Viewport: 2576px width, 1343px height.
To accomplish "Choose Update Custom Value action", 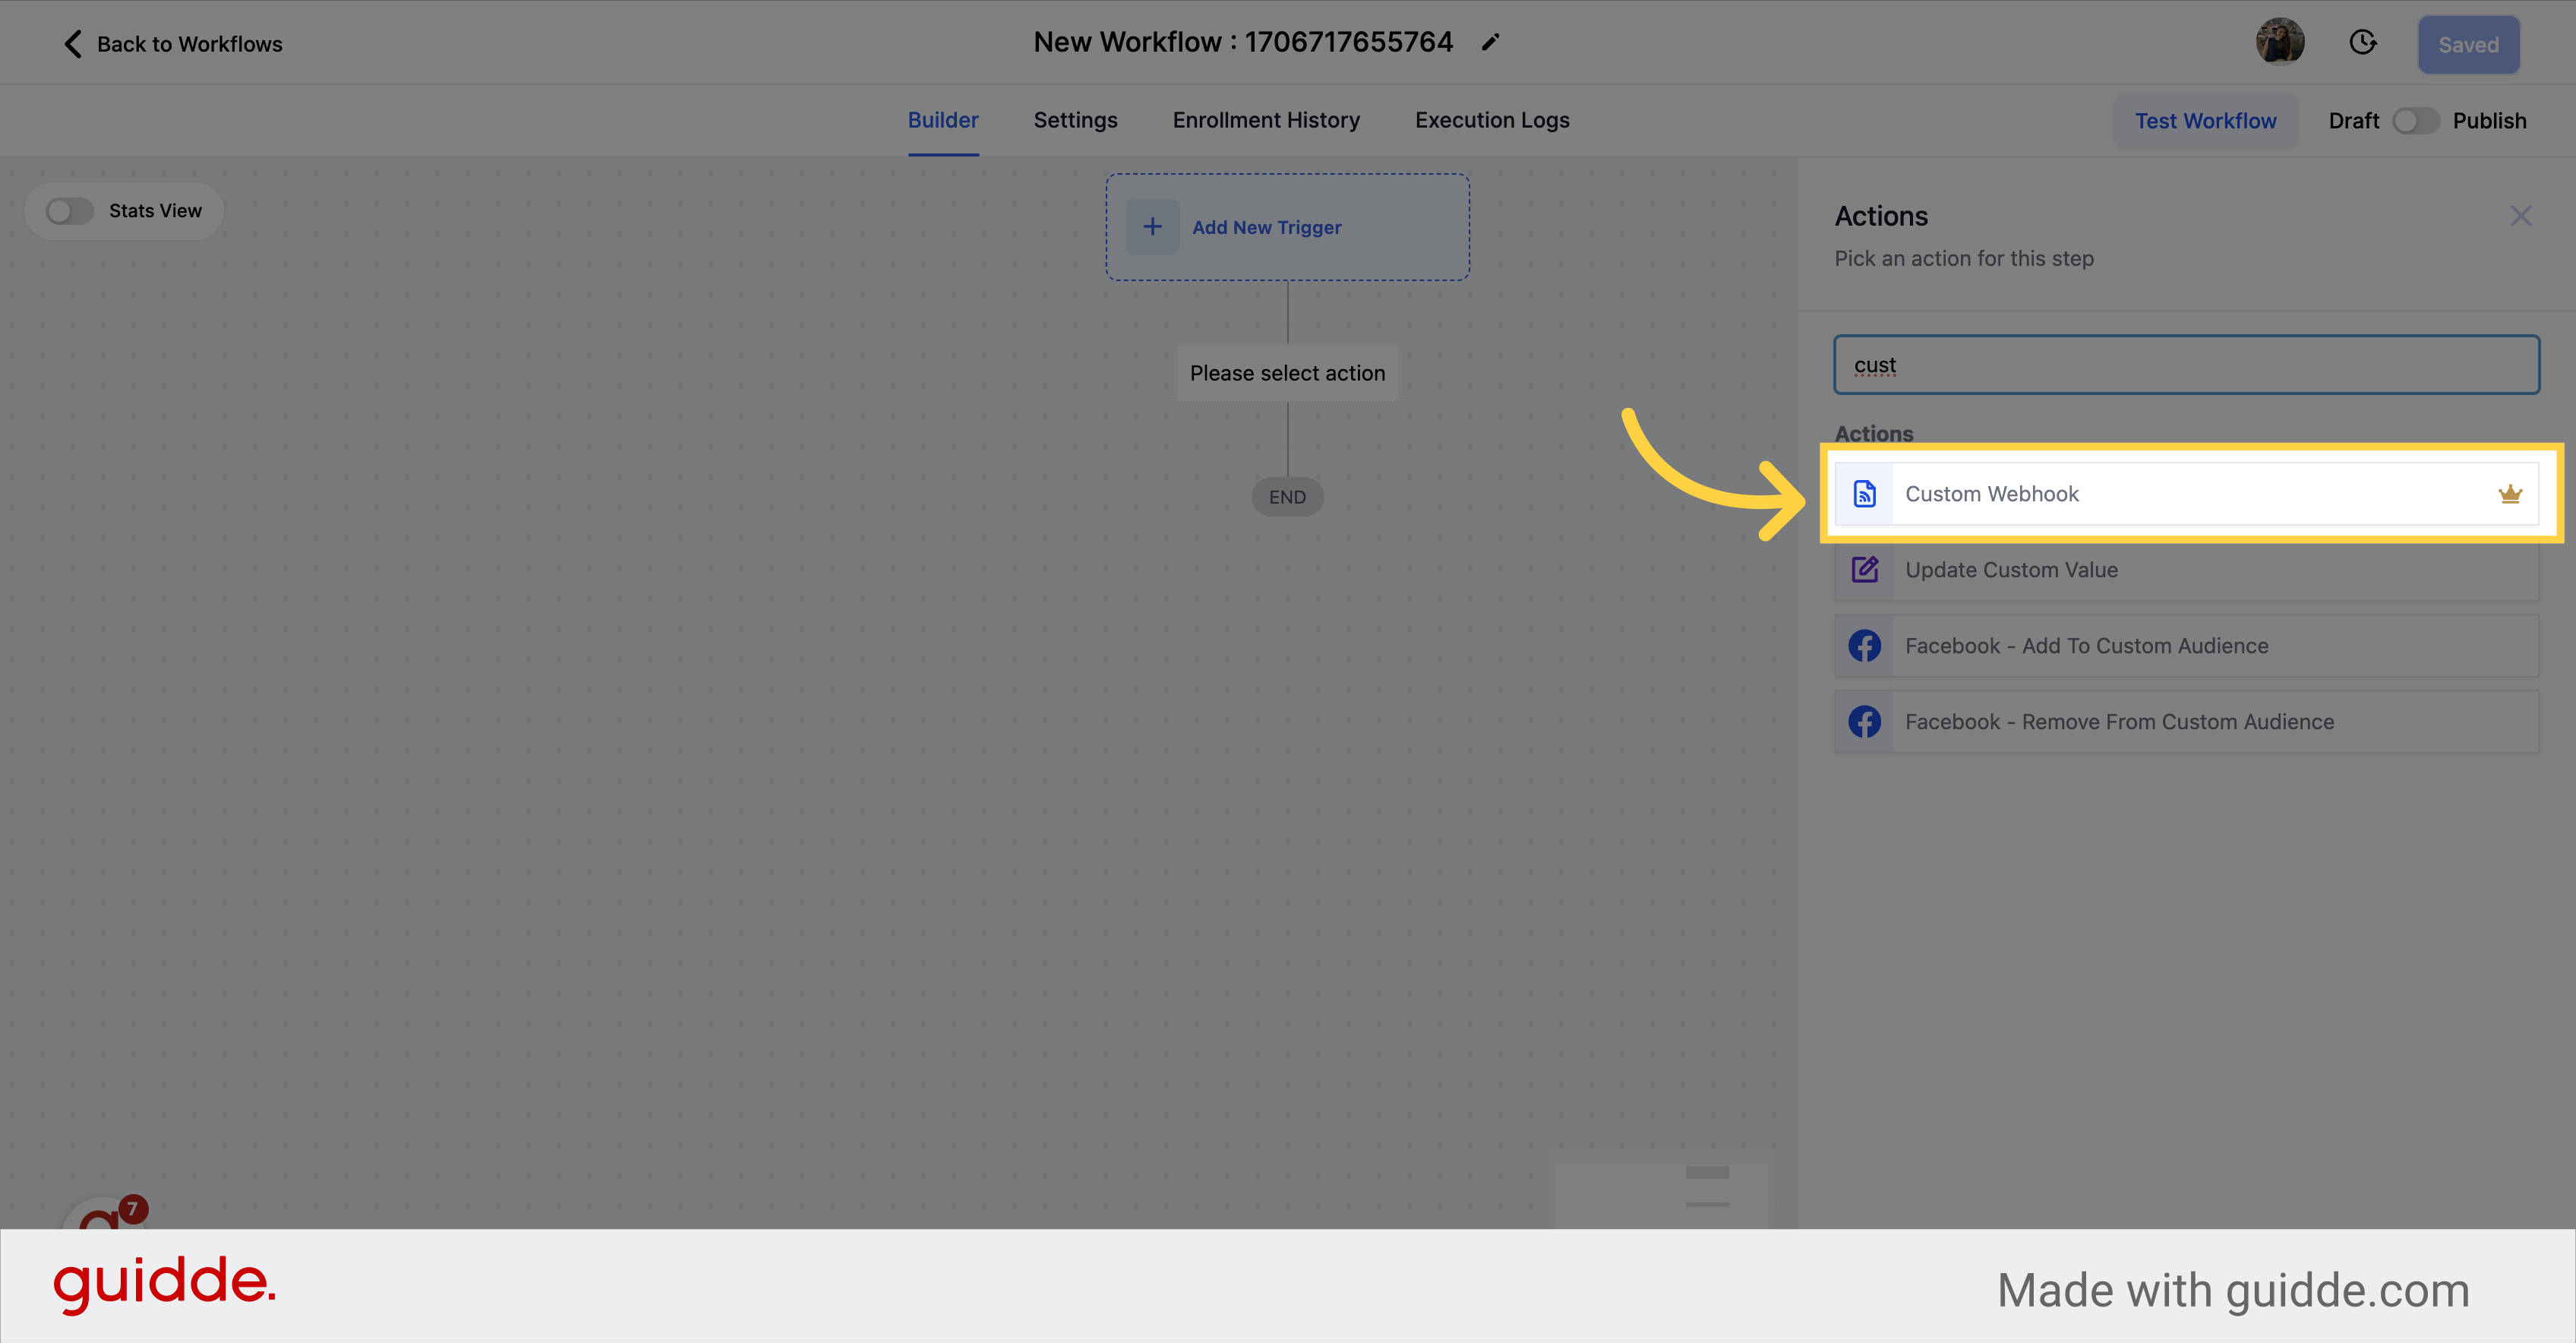I will (x=2186, y=570).
